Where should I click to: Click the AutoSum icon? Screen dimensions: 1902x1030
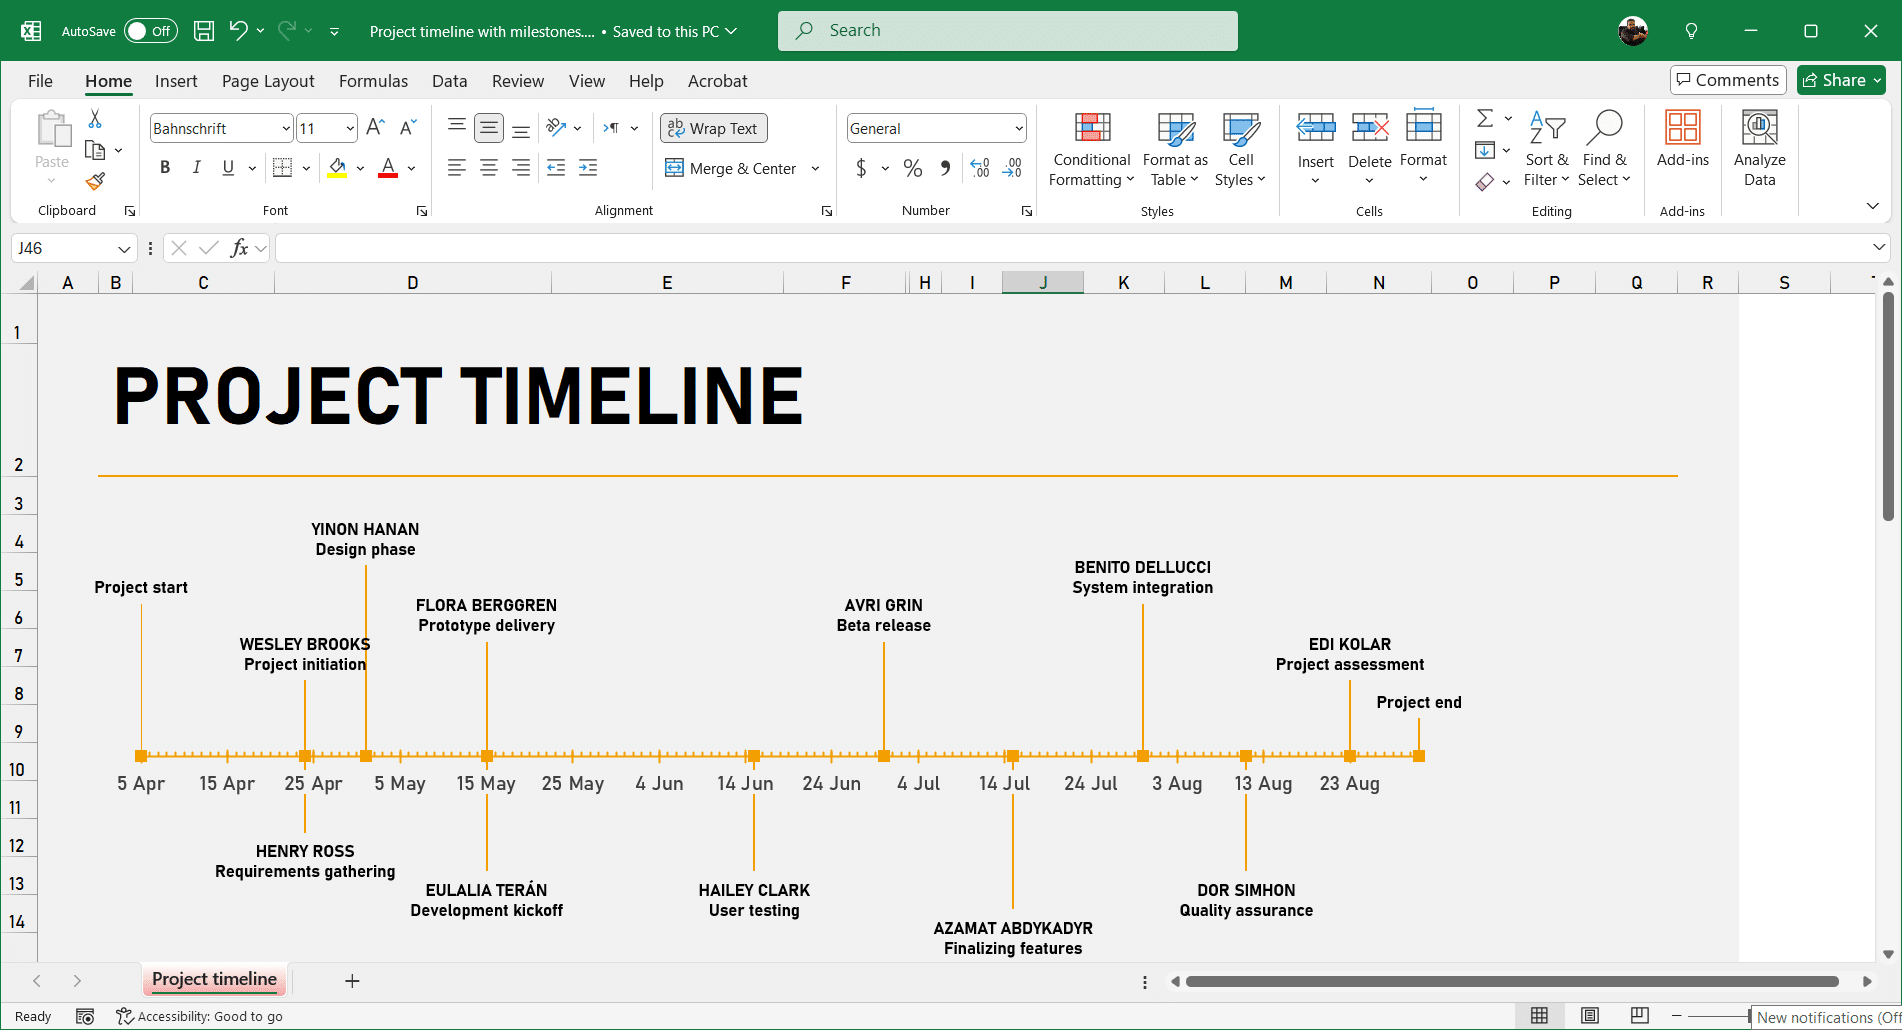(1485, 116)
